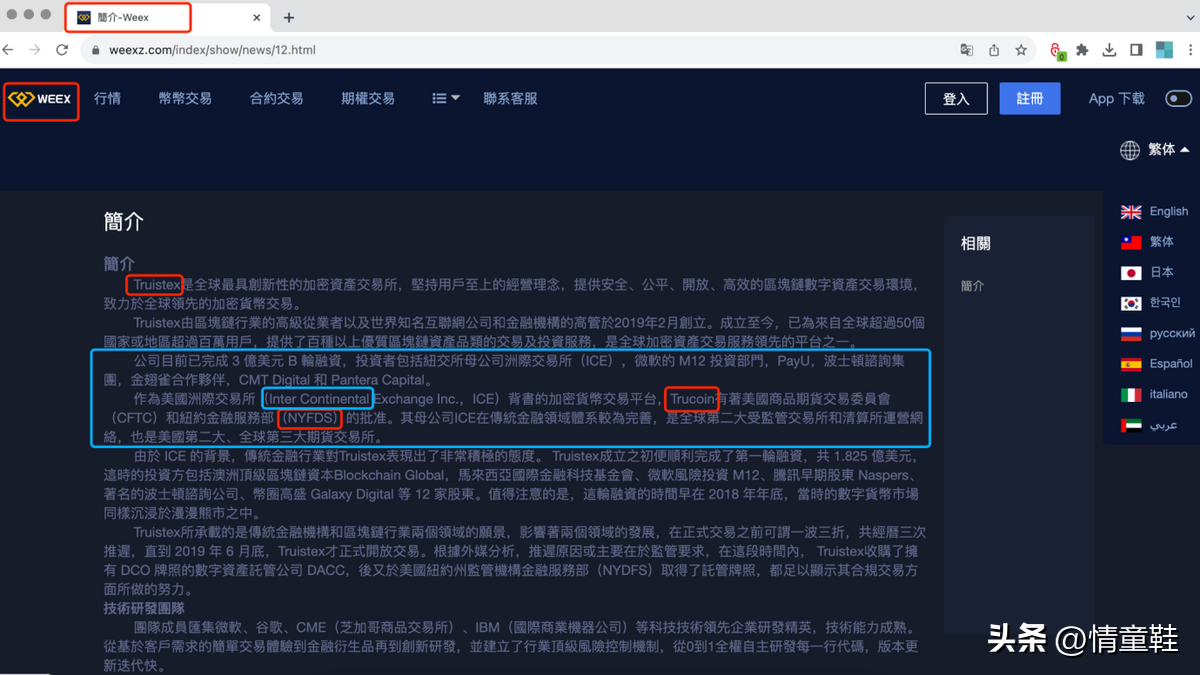Click the 技術研發團隊 subheading
1200x675 pixels.
(x=144, y=609)
